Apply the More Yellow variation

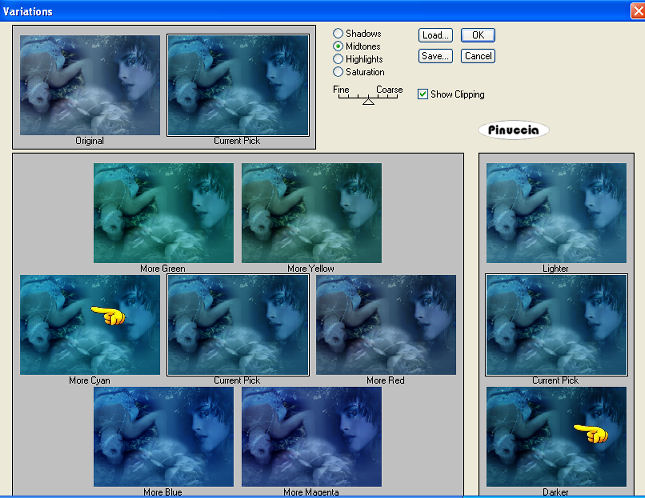click(312, 213)
